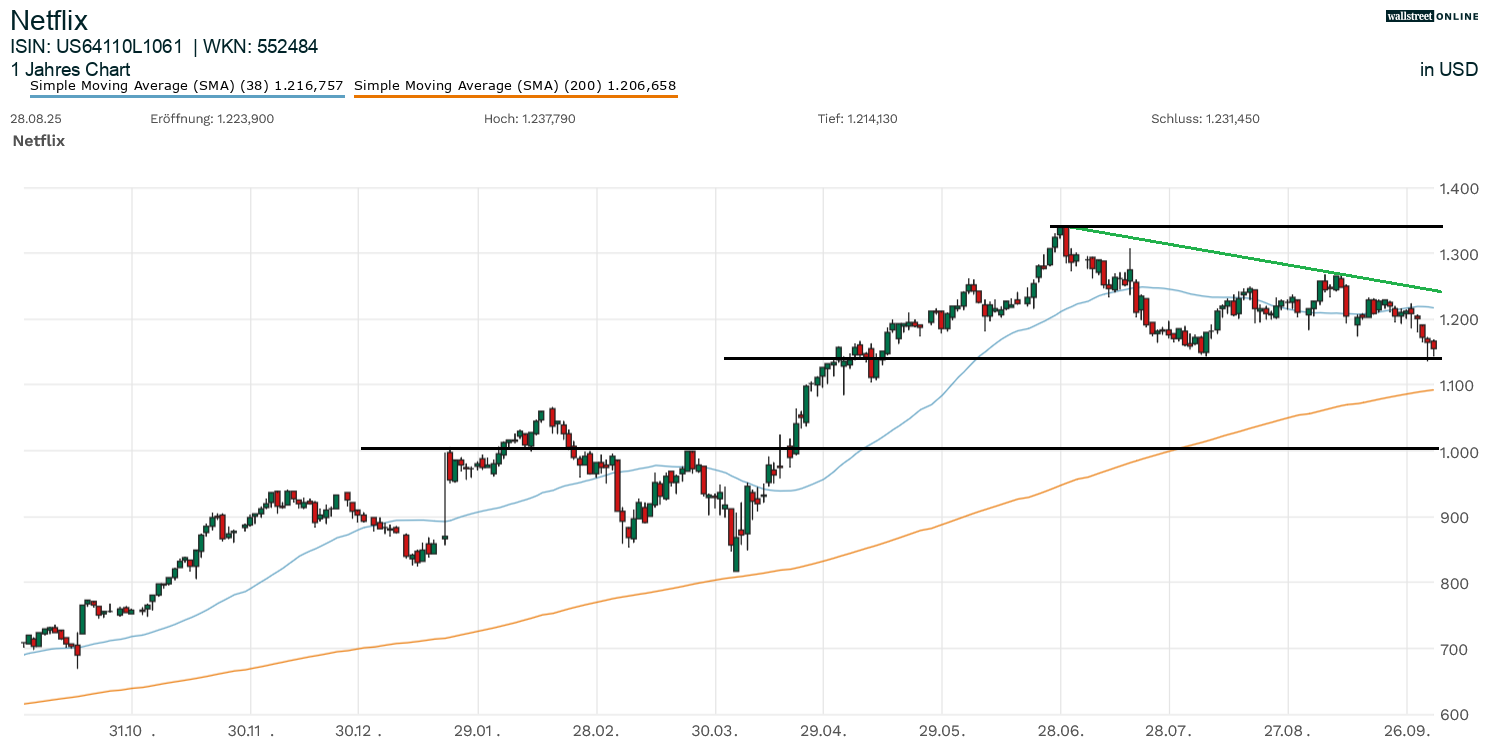The width and height of the screenshot is (1490, 744).
Task: Click the Hoch high price value
Action: pos(548,119)
